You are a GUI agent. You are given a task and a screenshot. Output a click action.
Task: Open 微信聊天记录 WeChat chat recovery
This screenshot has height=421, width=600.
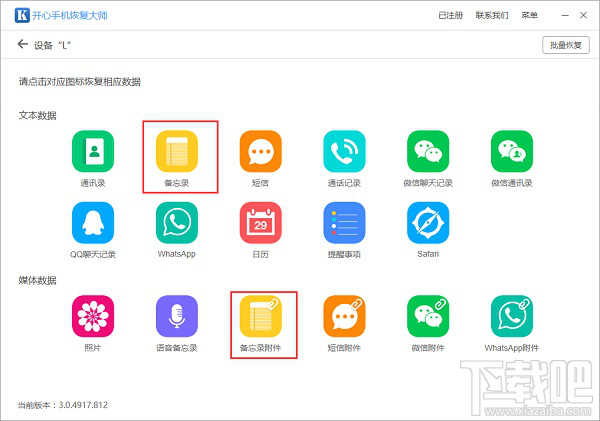pos(428,151)
